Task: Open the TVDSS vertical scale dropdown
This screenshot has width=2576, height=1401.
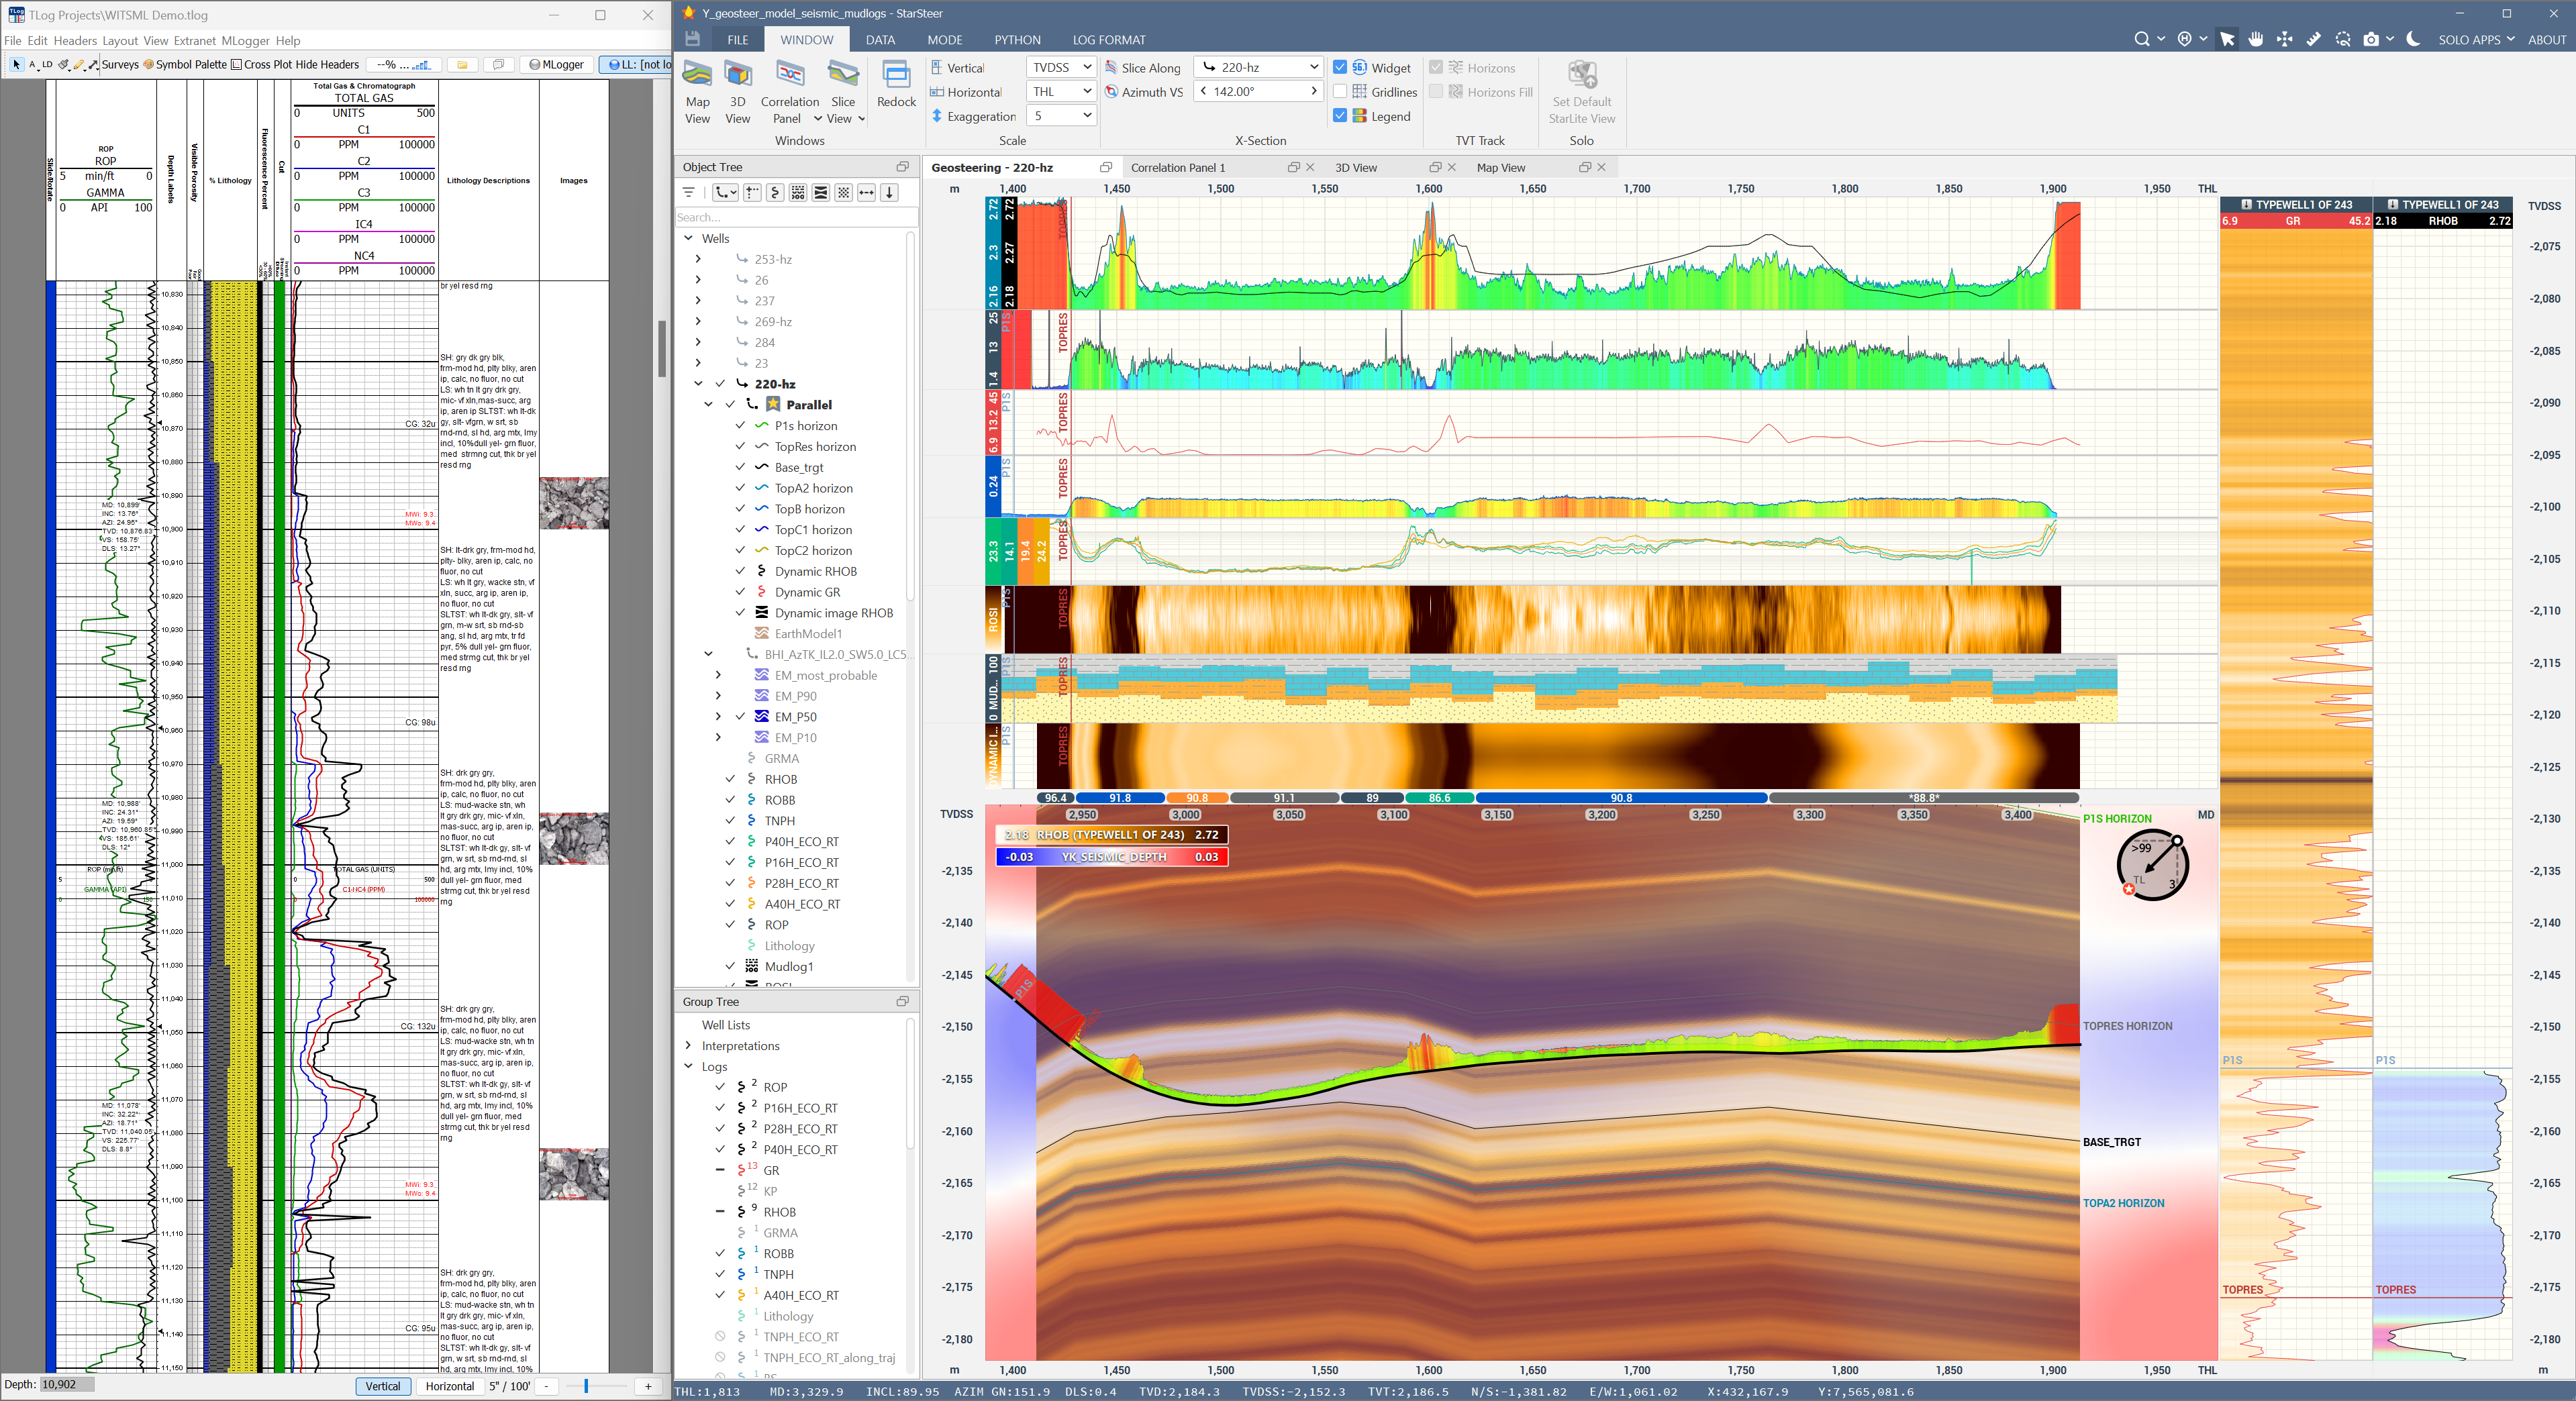Action: pos(1061,68)
